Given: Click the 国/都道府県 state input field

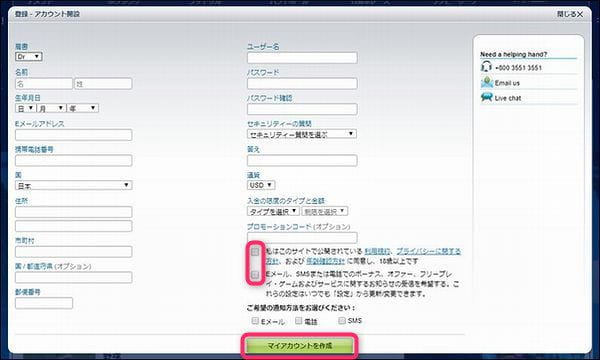Looking at the screenshot, I should point(73,277).
